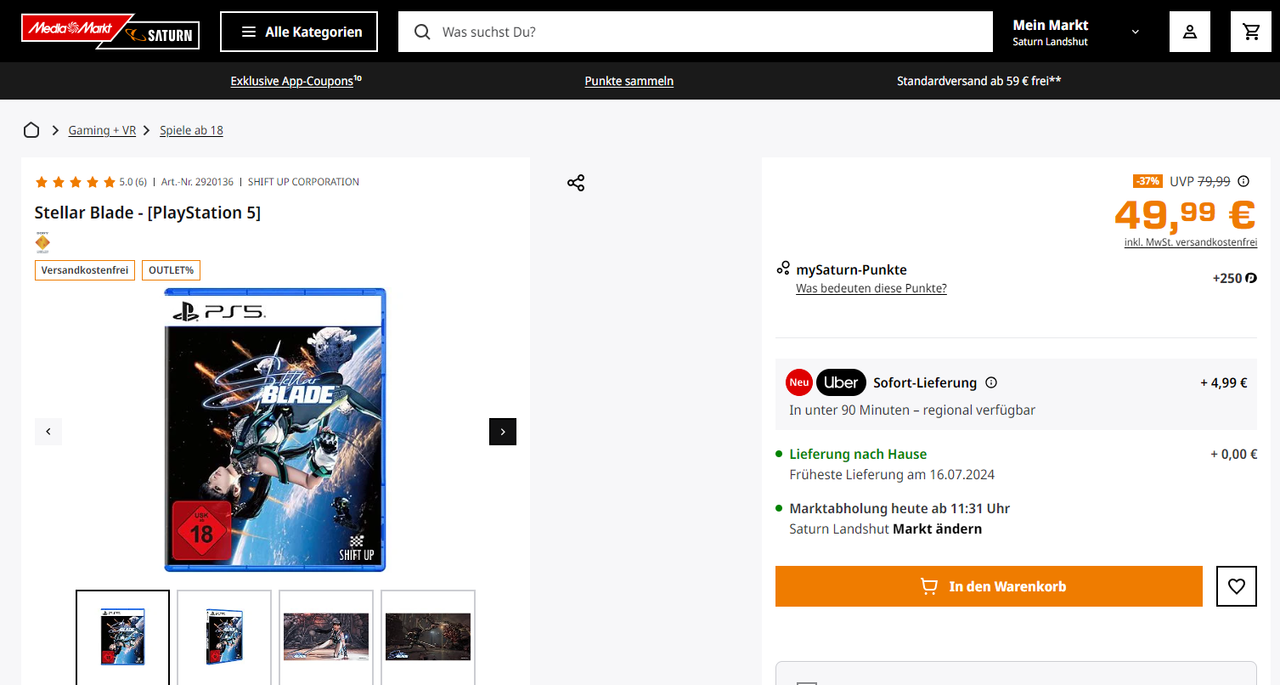Select the second angled cover thumbnail
This screenshot has width=1280, height=685.
tap(224, 637)
